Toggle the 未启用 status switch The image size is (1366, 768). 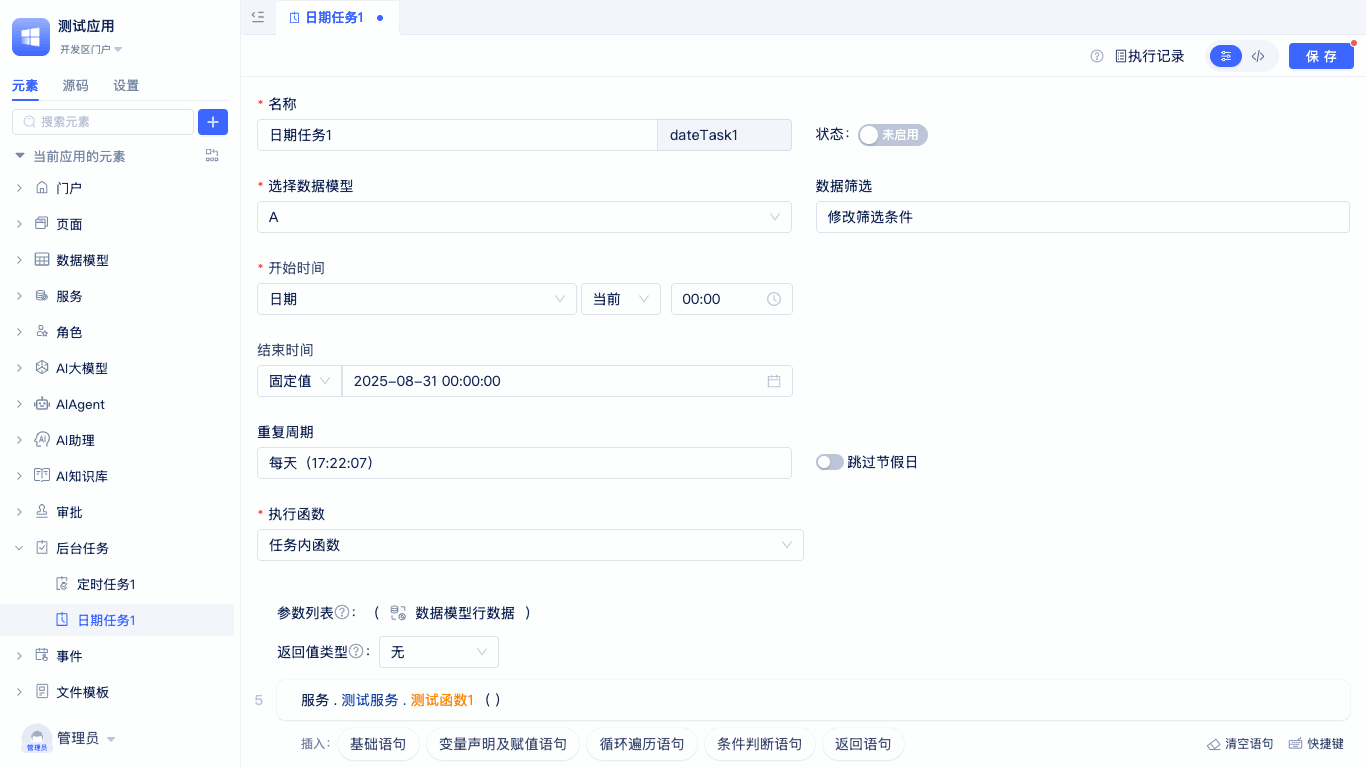point(893,135)
